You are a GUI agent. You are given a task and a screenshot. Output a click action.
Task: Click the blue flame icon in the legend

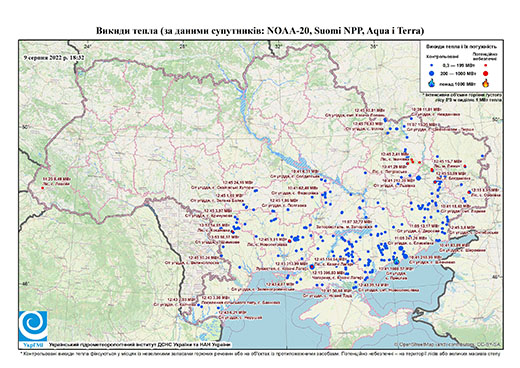click(x=432, y=83)
